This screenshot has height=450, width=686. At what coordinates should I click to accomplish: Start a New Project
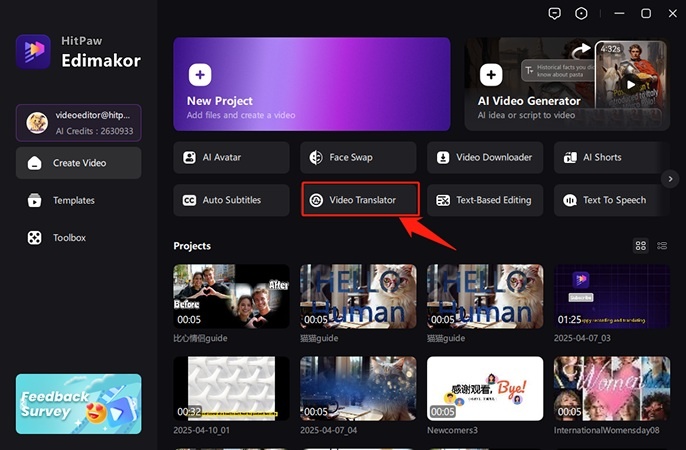pyautogui.click(x=312, y=84)
